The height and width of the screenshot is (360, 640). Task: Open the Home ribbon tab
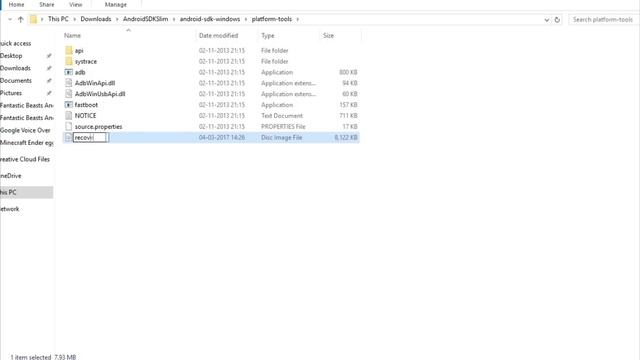16,4
